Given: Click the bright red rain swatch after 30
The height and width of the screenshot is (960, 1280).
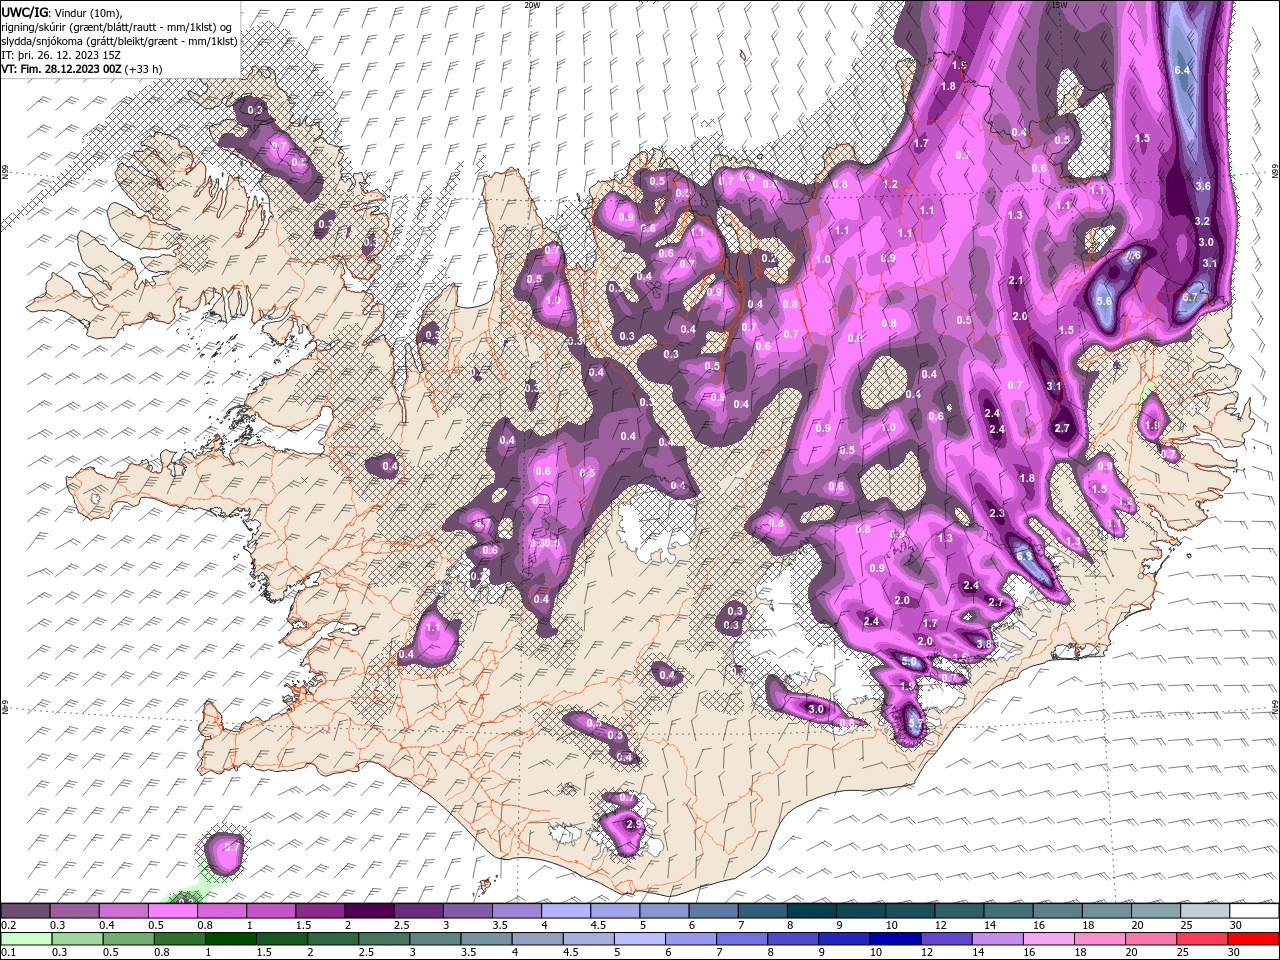Looking at the screenshot, I should pyautogui.click(x=1254, y=939).
